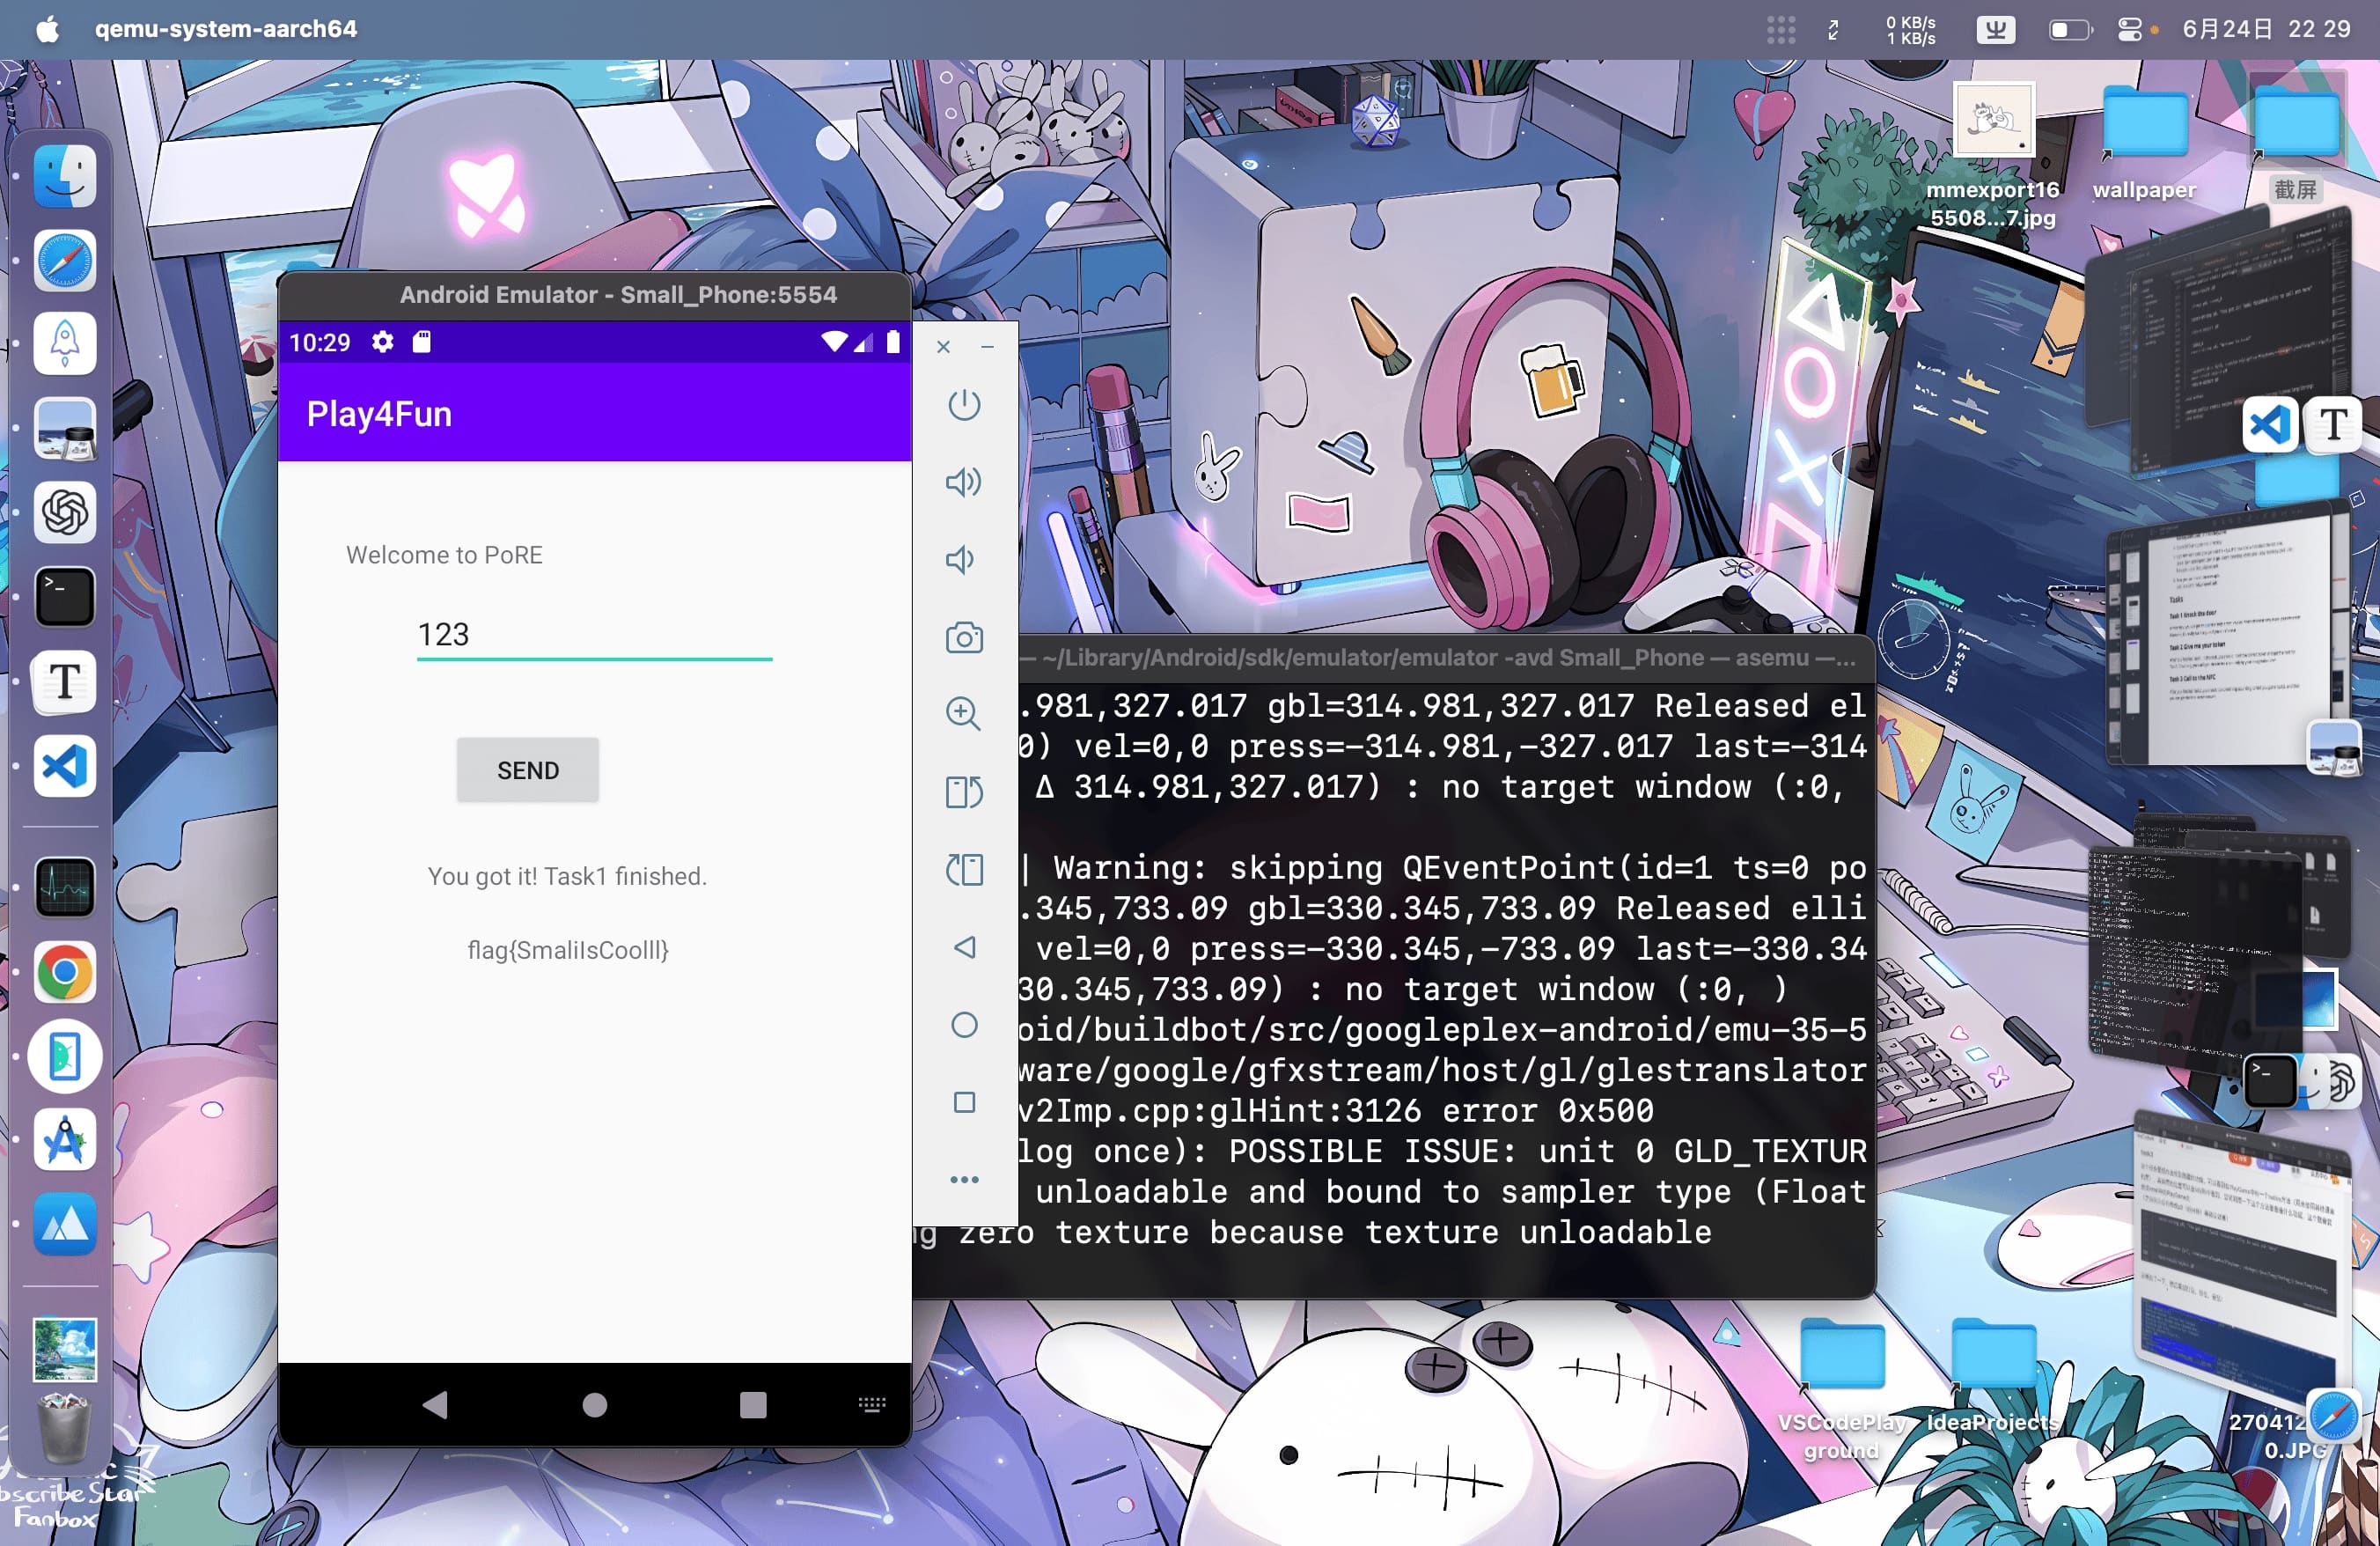This screenshot has width=2380, height=1546.
Task: Rotate emulator left with rotate icon
Action: pyautogui.click(x=964, y=792)
